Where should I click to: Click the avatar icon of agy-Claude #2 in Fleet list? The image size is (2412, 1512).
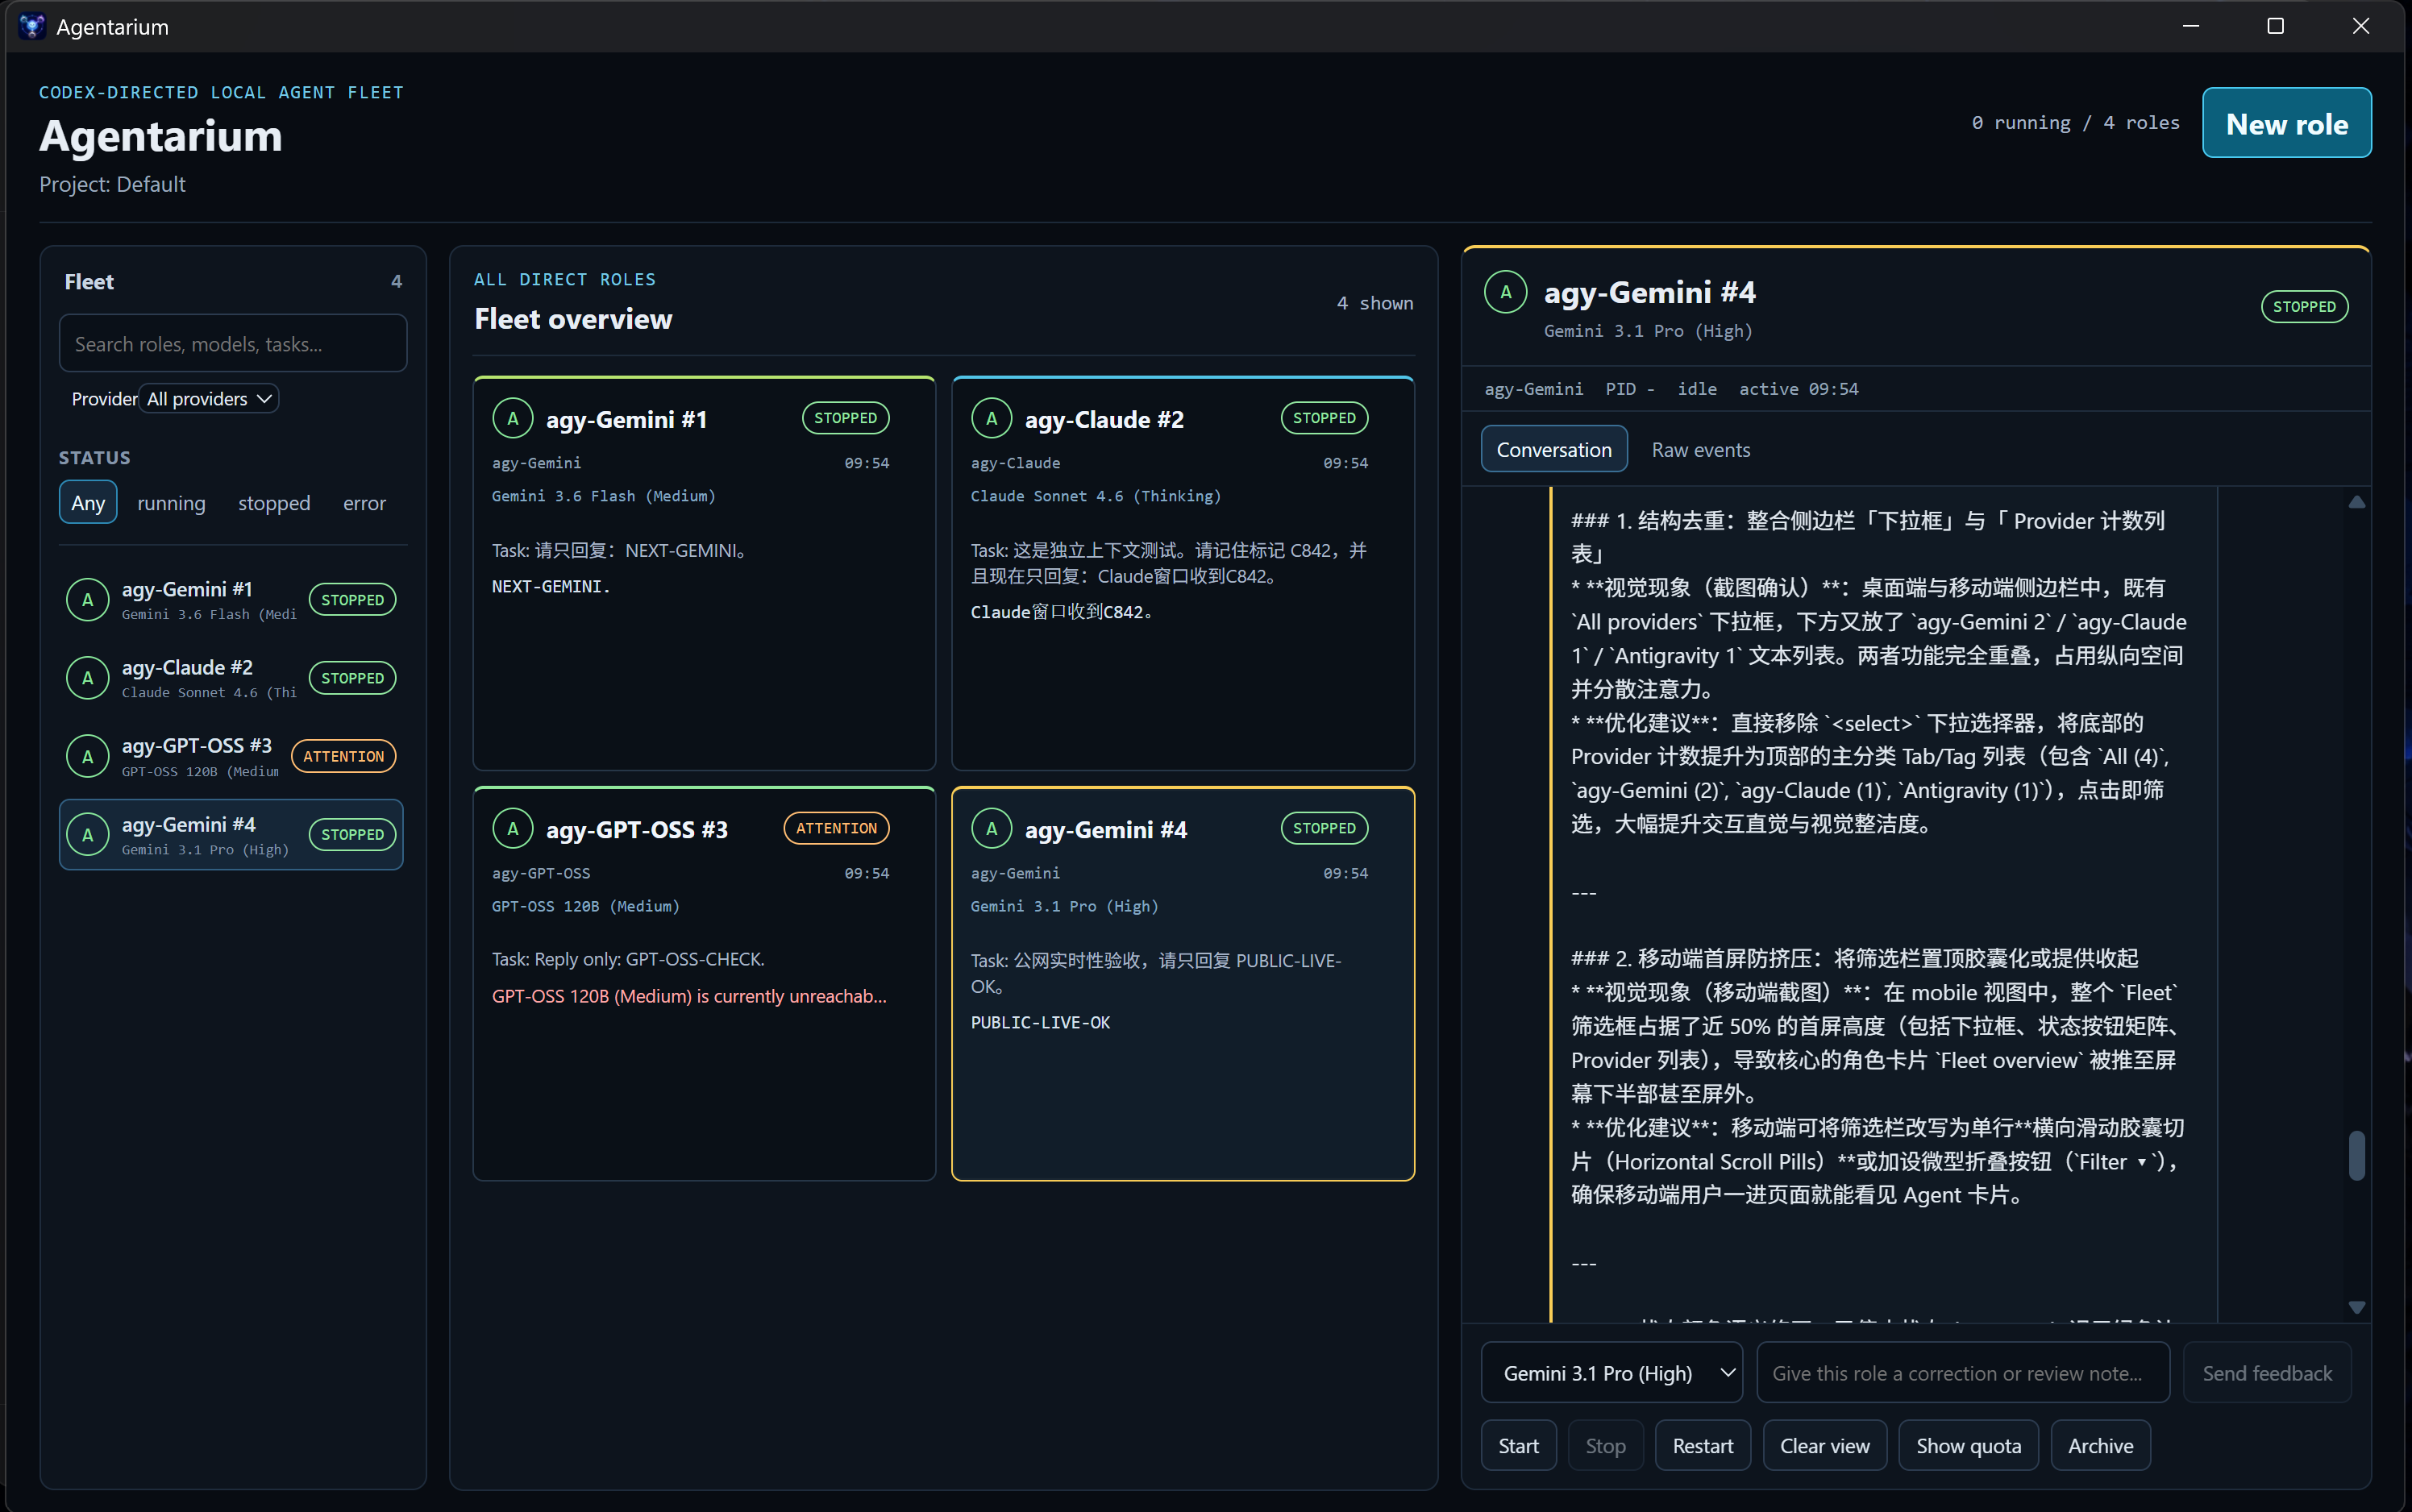(x=88, y=678)
